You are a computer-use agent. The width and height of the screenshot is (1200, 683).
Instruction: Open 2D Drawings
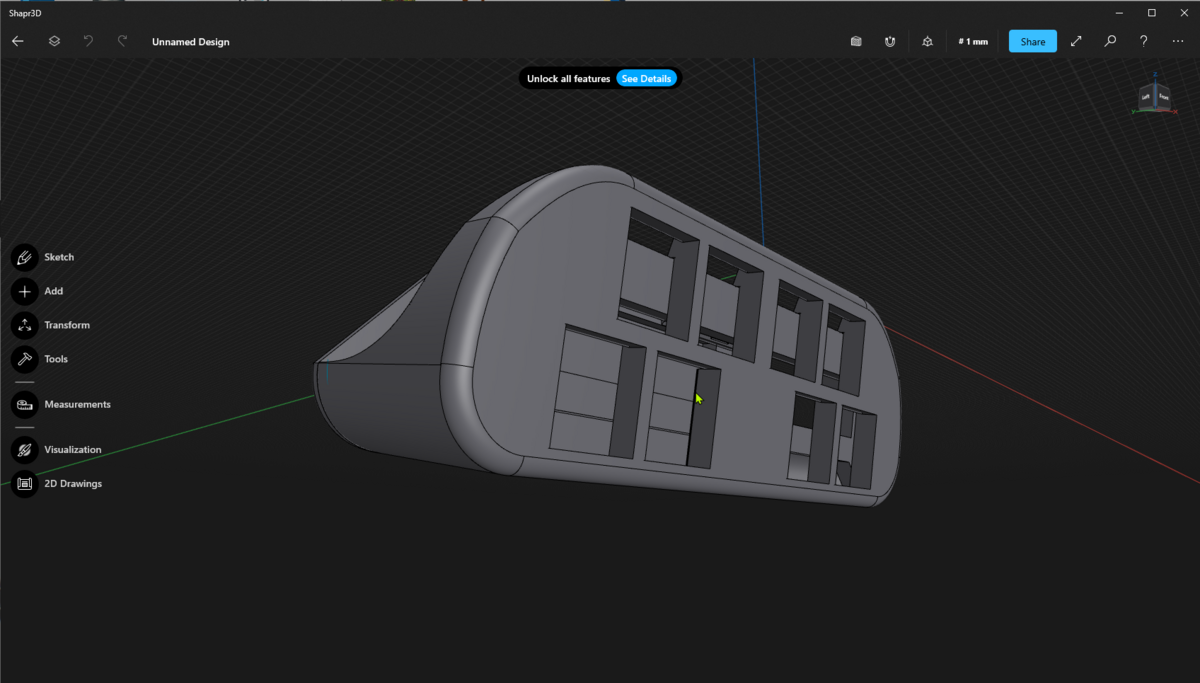click(x=24, y=484)
